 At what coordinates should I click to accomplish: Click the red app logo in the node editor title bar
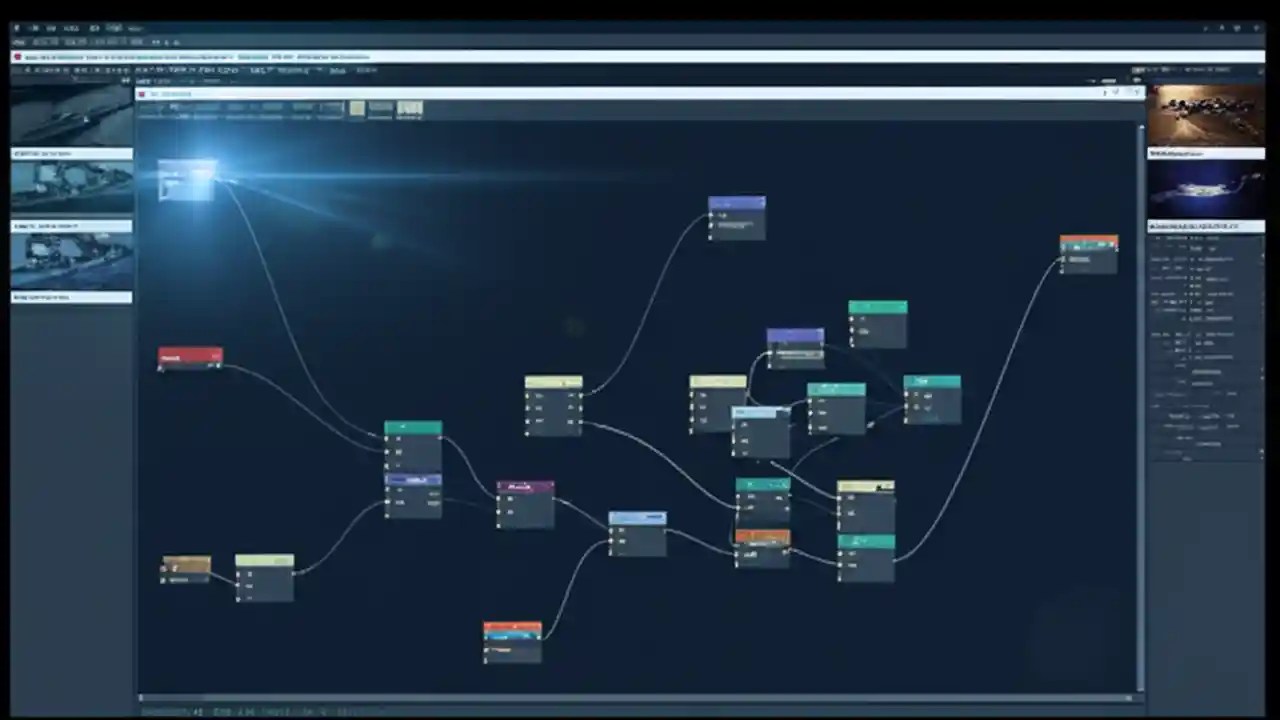click(142, 93)
